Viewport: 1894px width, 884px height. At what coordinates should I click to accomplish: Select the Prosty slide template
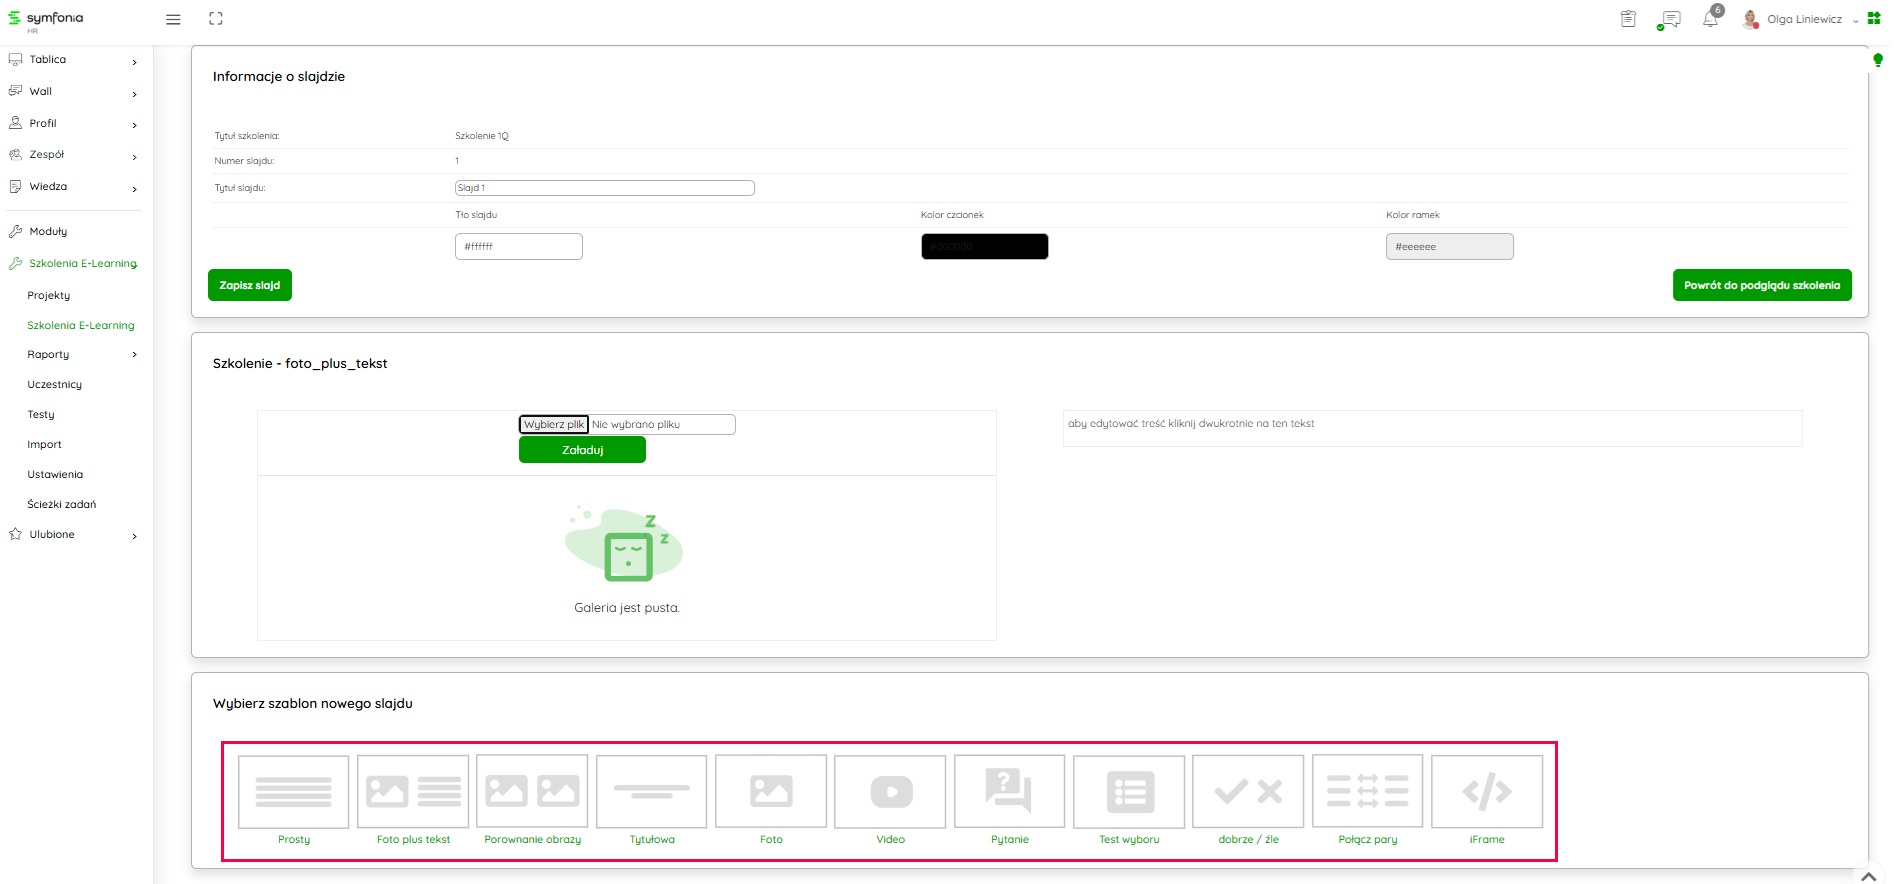click(x=293, y=792)
